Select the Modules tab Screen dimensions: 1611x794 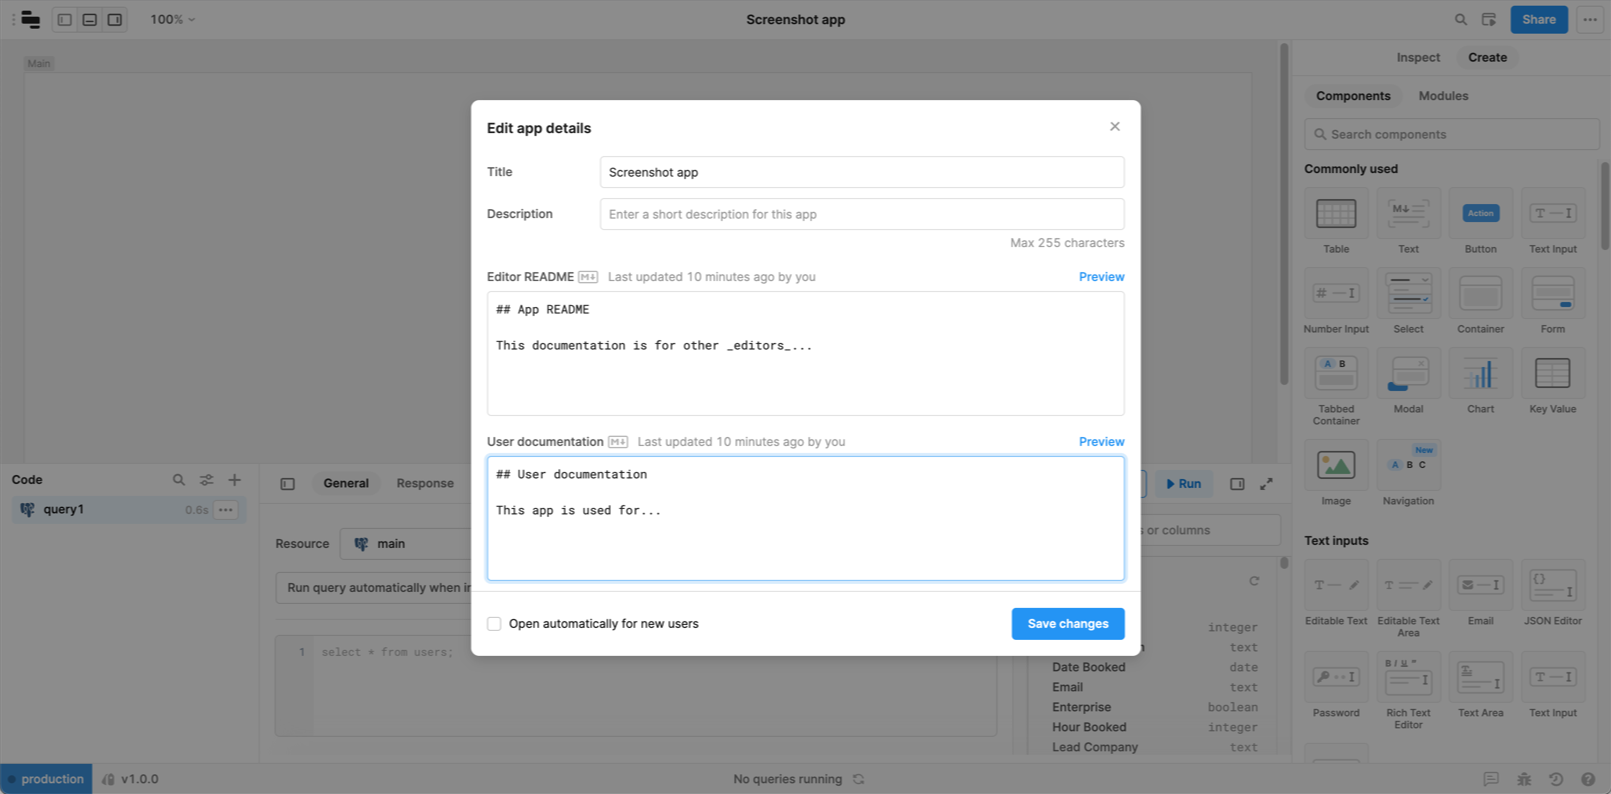[1443, 96]
